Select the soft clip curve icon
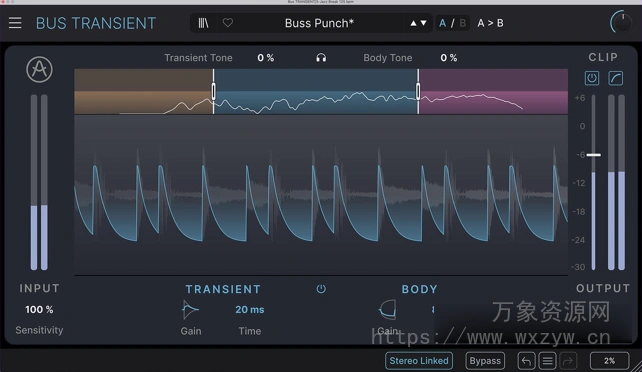642x372 pixels. (x=616, y=78)
